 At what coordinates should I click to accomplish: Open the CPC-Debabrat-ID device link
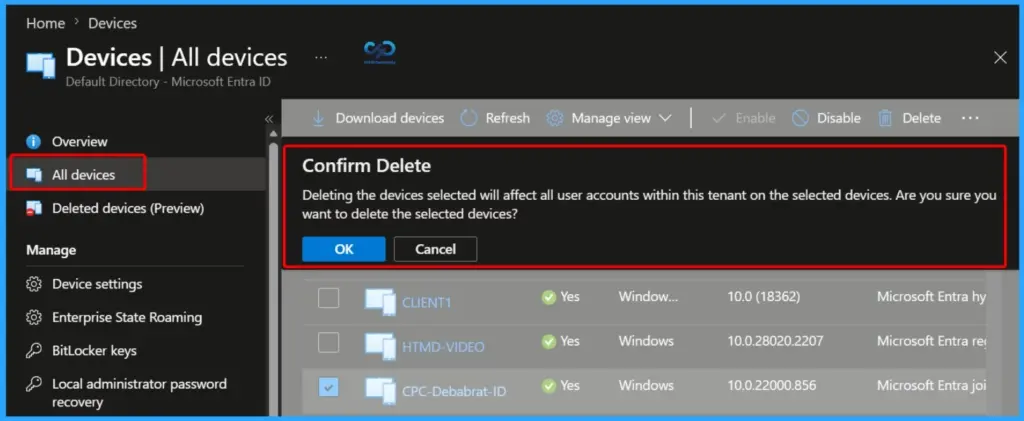454,391
